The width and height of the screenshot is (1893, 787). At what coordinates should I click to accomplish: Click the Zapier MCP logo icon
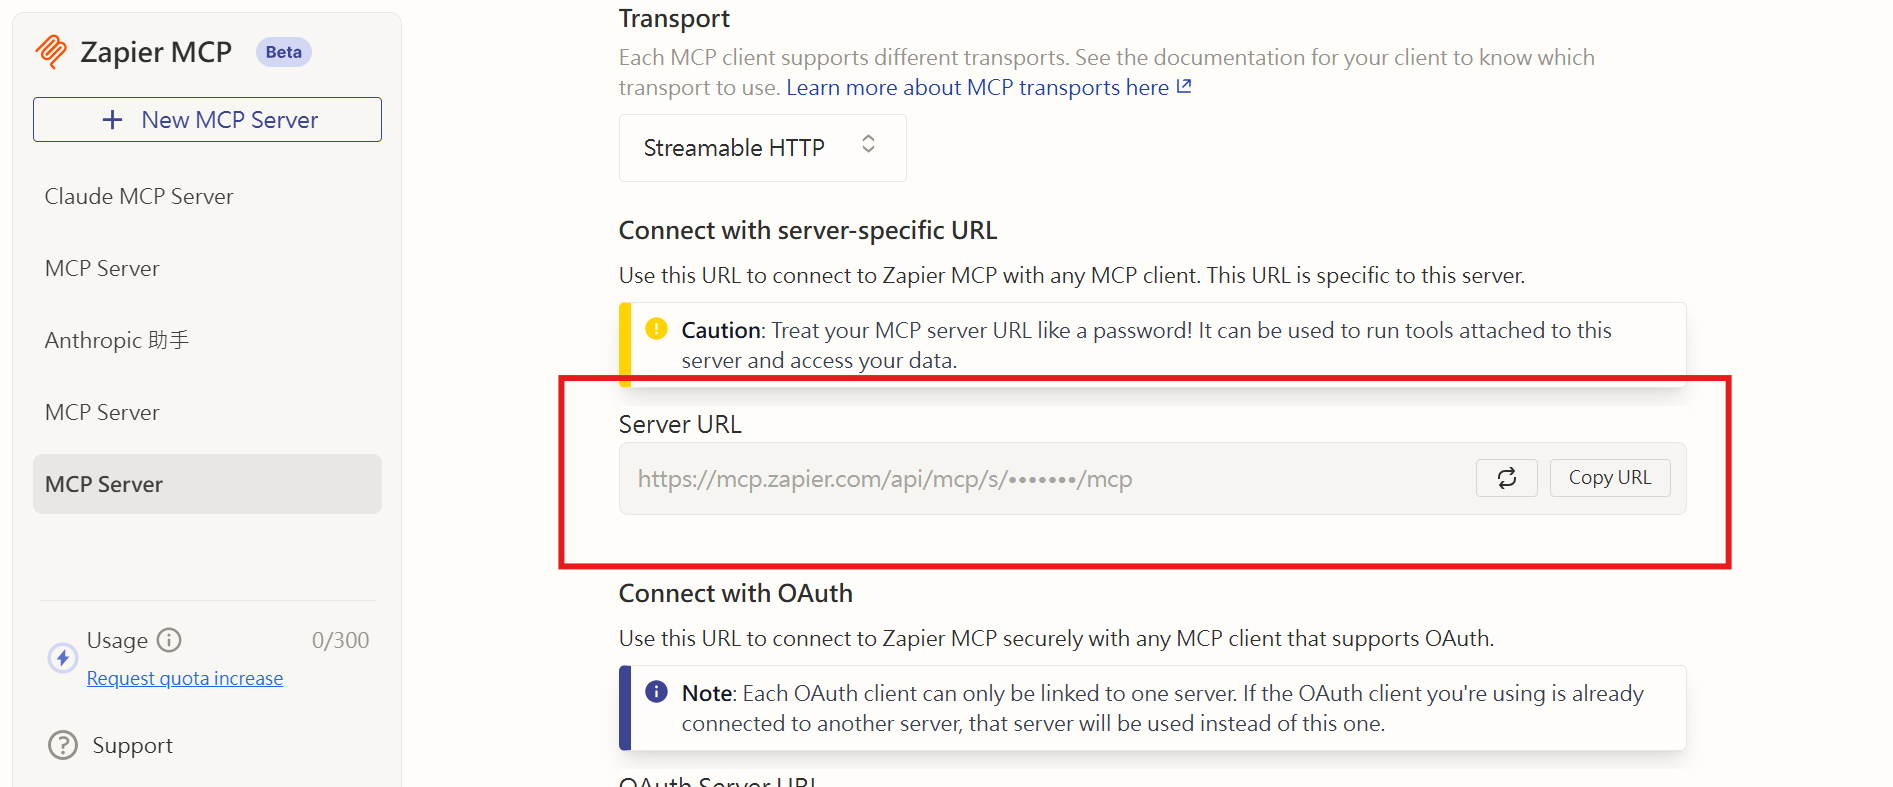click(x=51, y=51)
